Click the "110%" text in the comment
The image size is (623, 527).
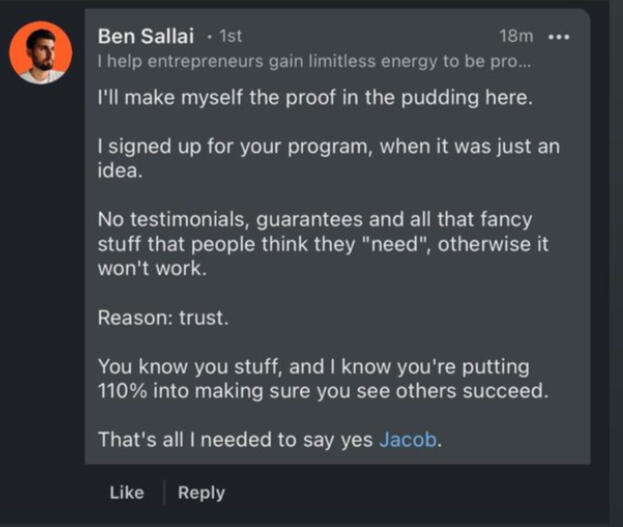[122, 391]
